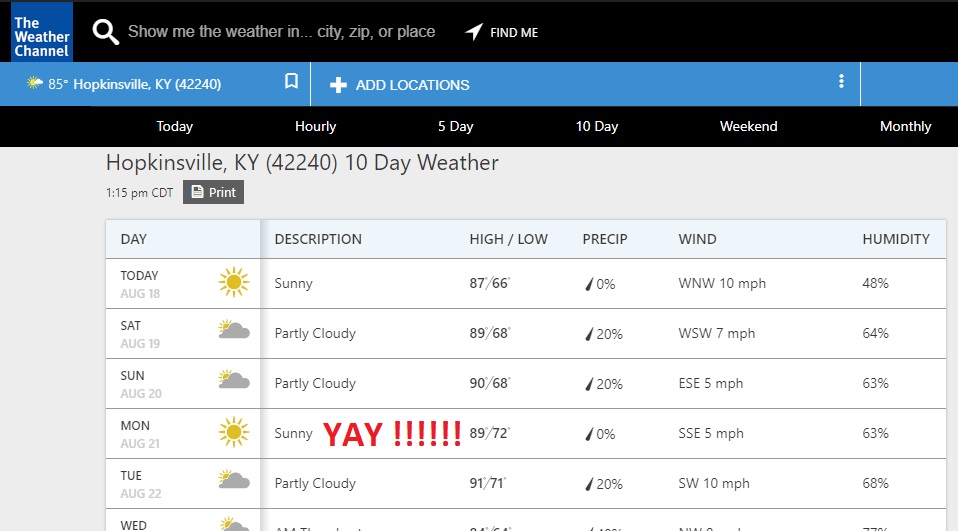Click the plus icon beside Add Locations
Viewport: 958px width, 531px height.
tap(338, 85)
